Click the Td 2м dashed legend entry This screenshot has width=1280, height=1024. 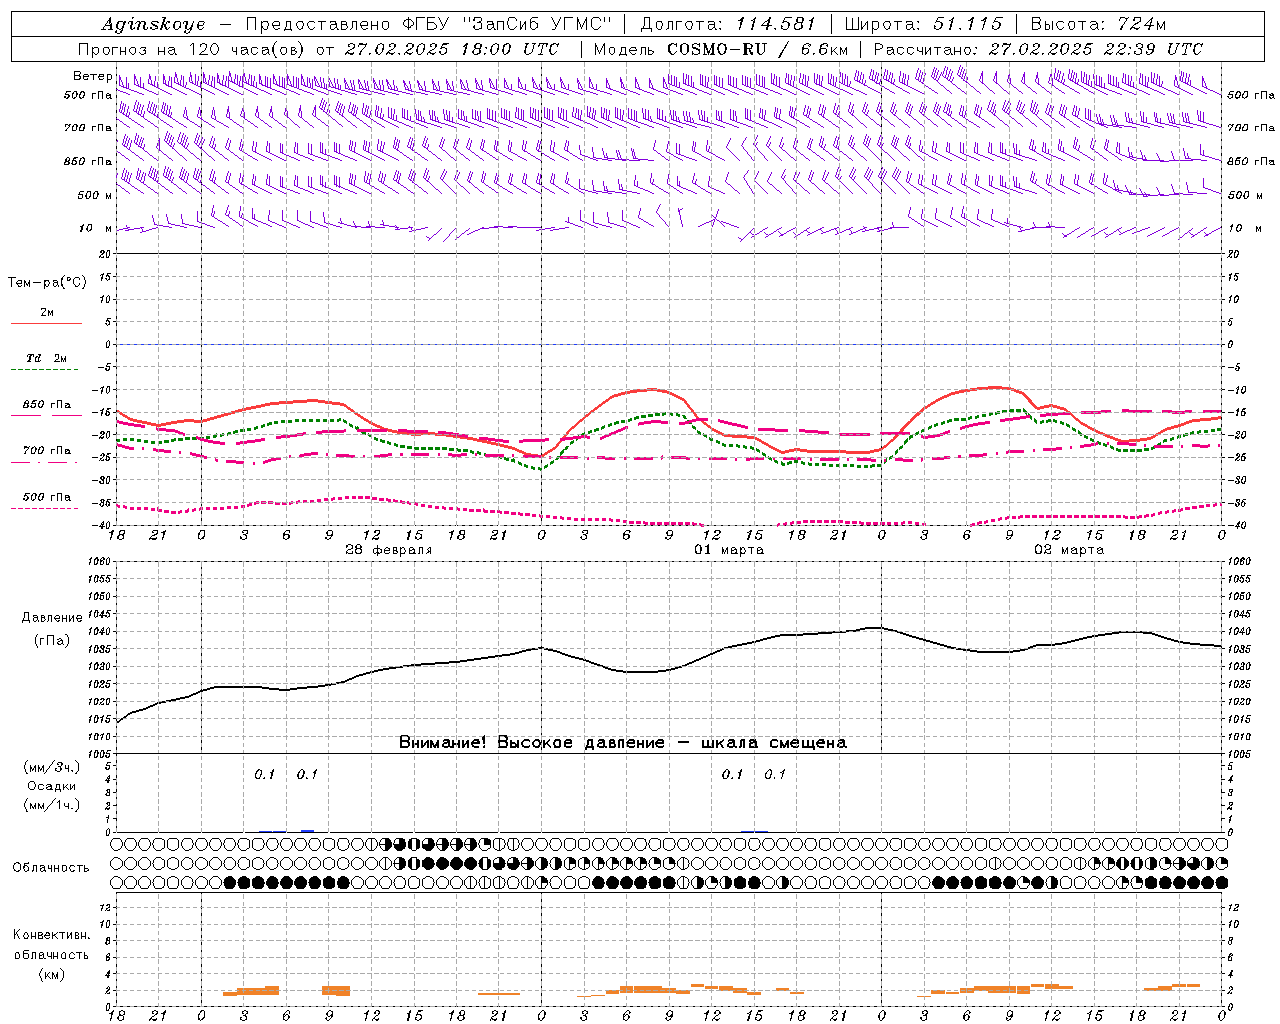[46, 363]
